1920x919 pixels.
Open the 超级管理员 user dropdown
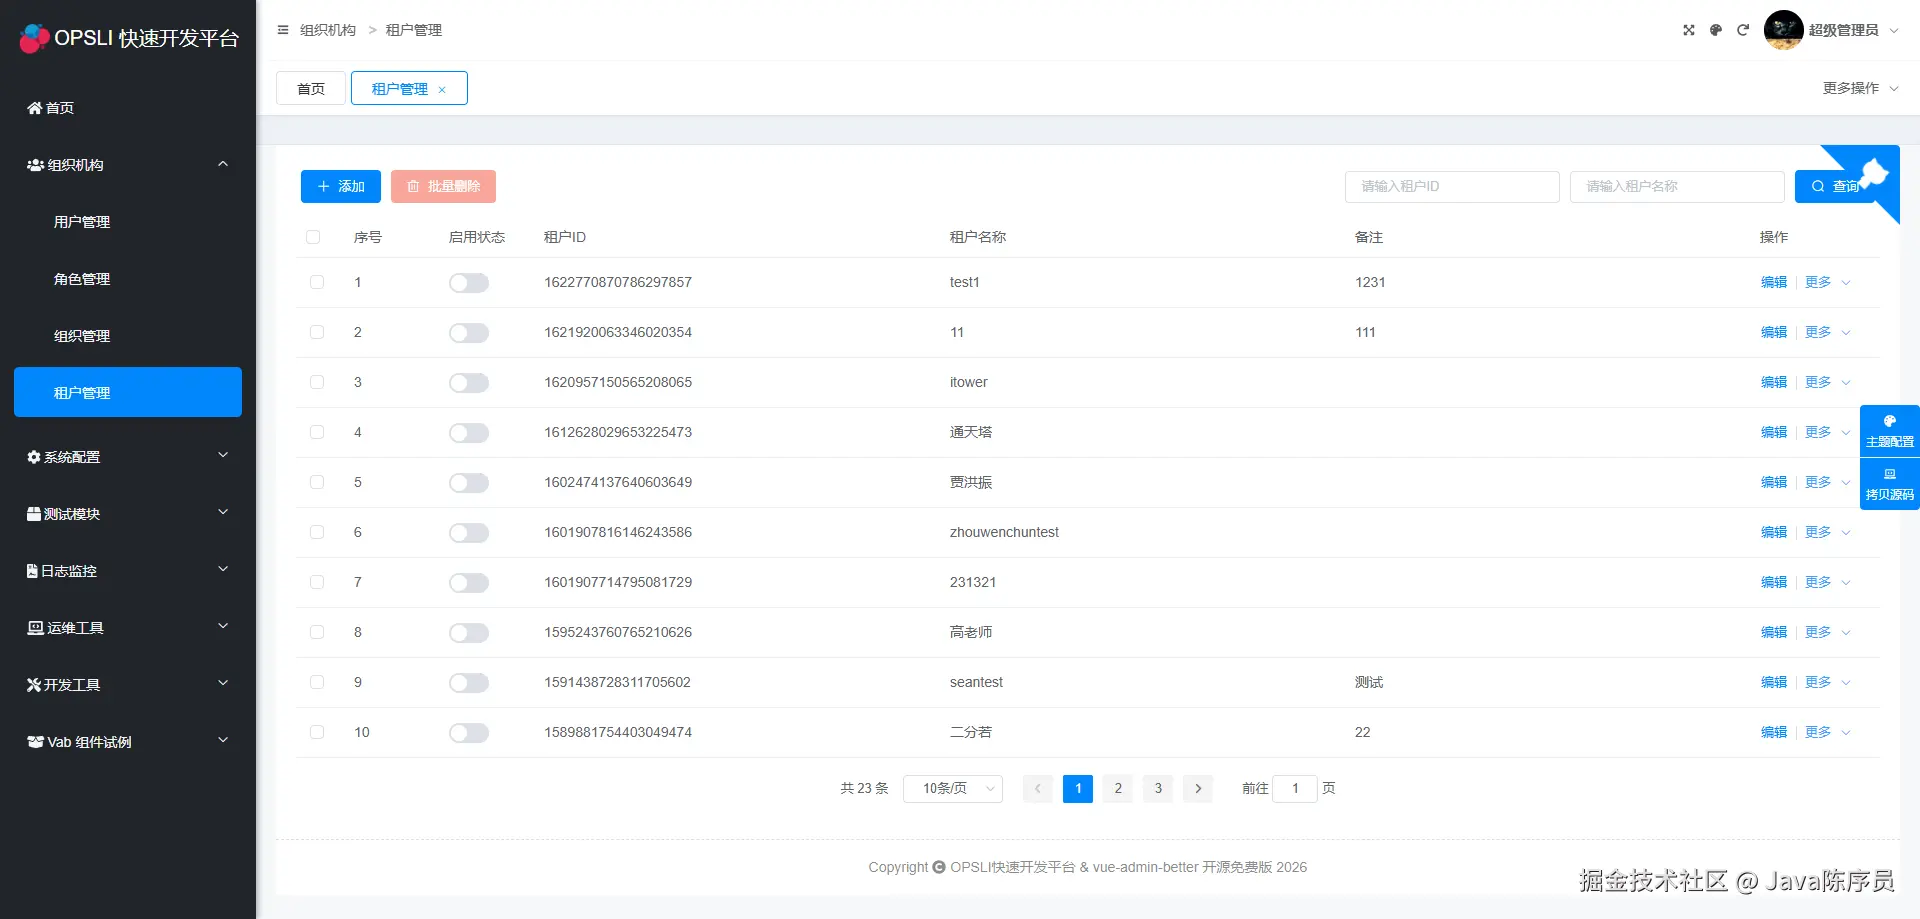[x=1853, y=30]
